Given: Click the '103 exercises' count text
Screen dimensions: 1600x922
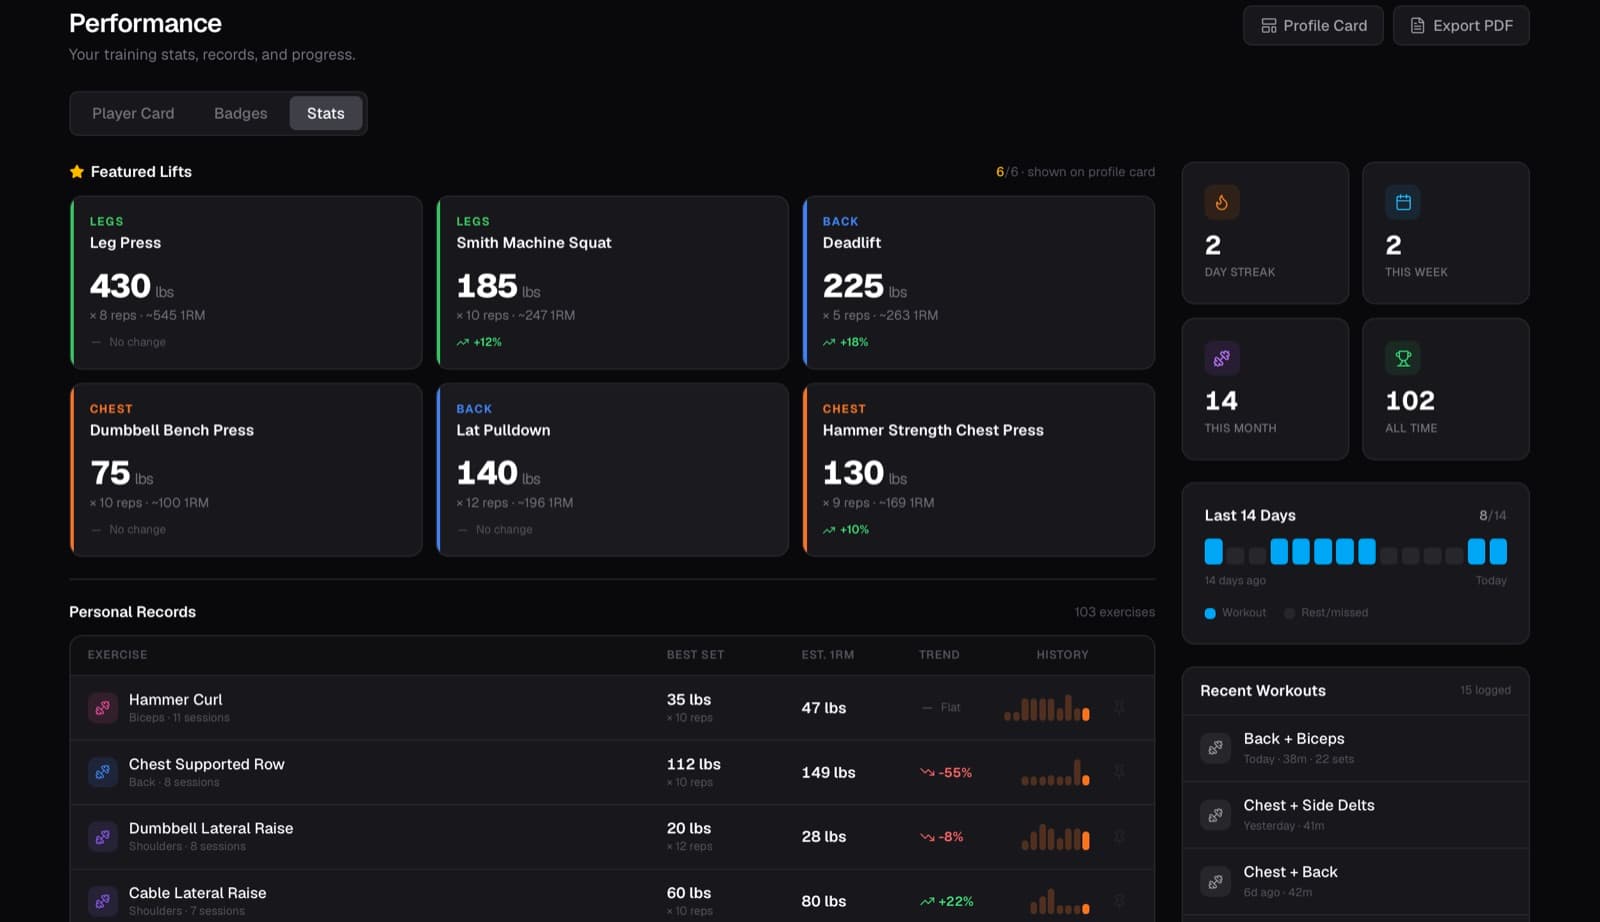Looking at the screenshot, I should point(1114,612).
